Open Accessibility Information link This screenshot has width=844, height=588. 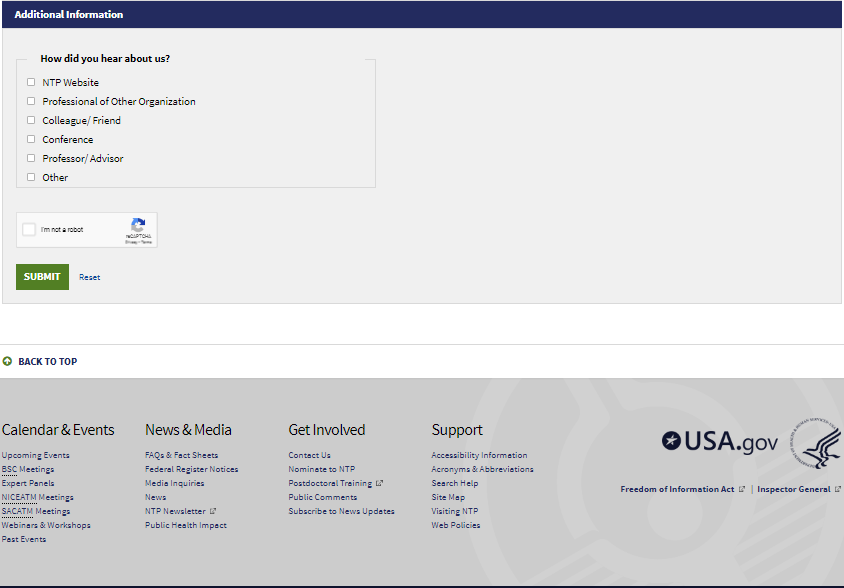(x=480, y=455)
